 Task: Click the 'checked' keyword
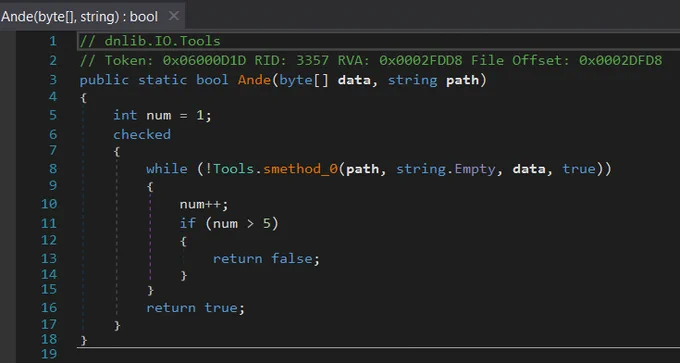[x=142, y=134]
